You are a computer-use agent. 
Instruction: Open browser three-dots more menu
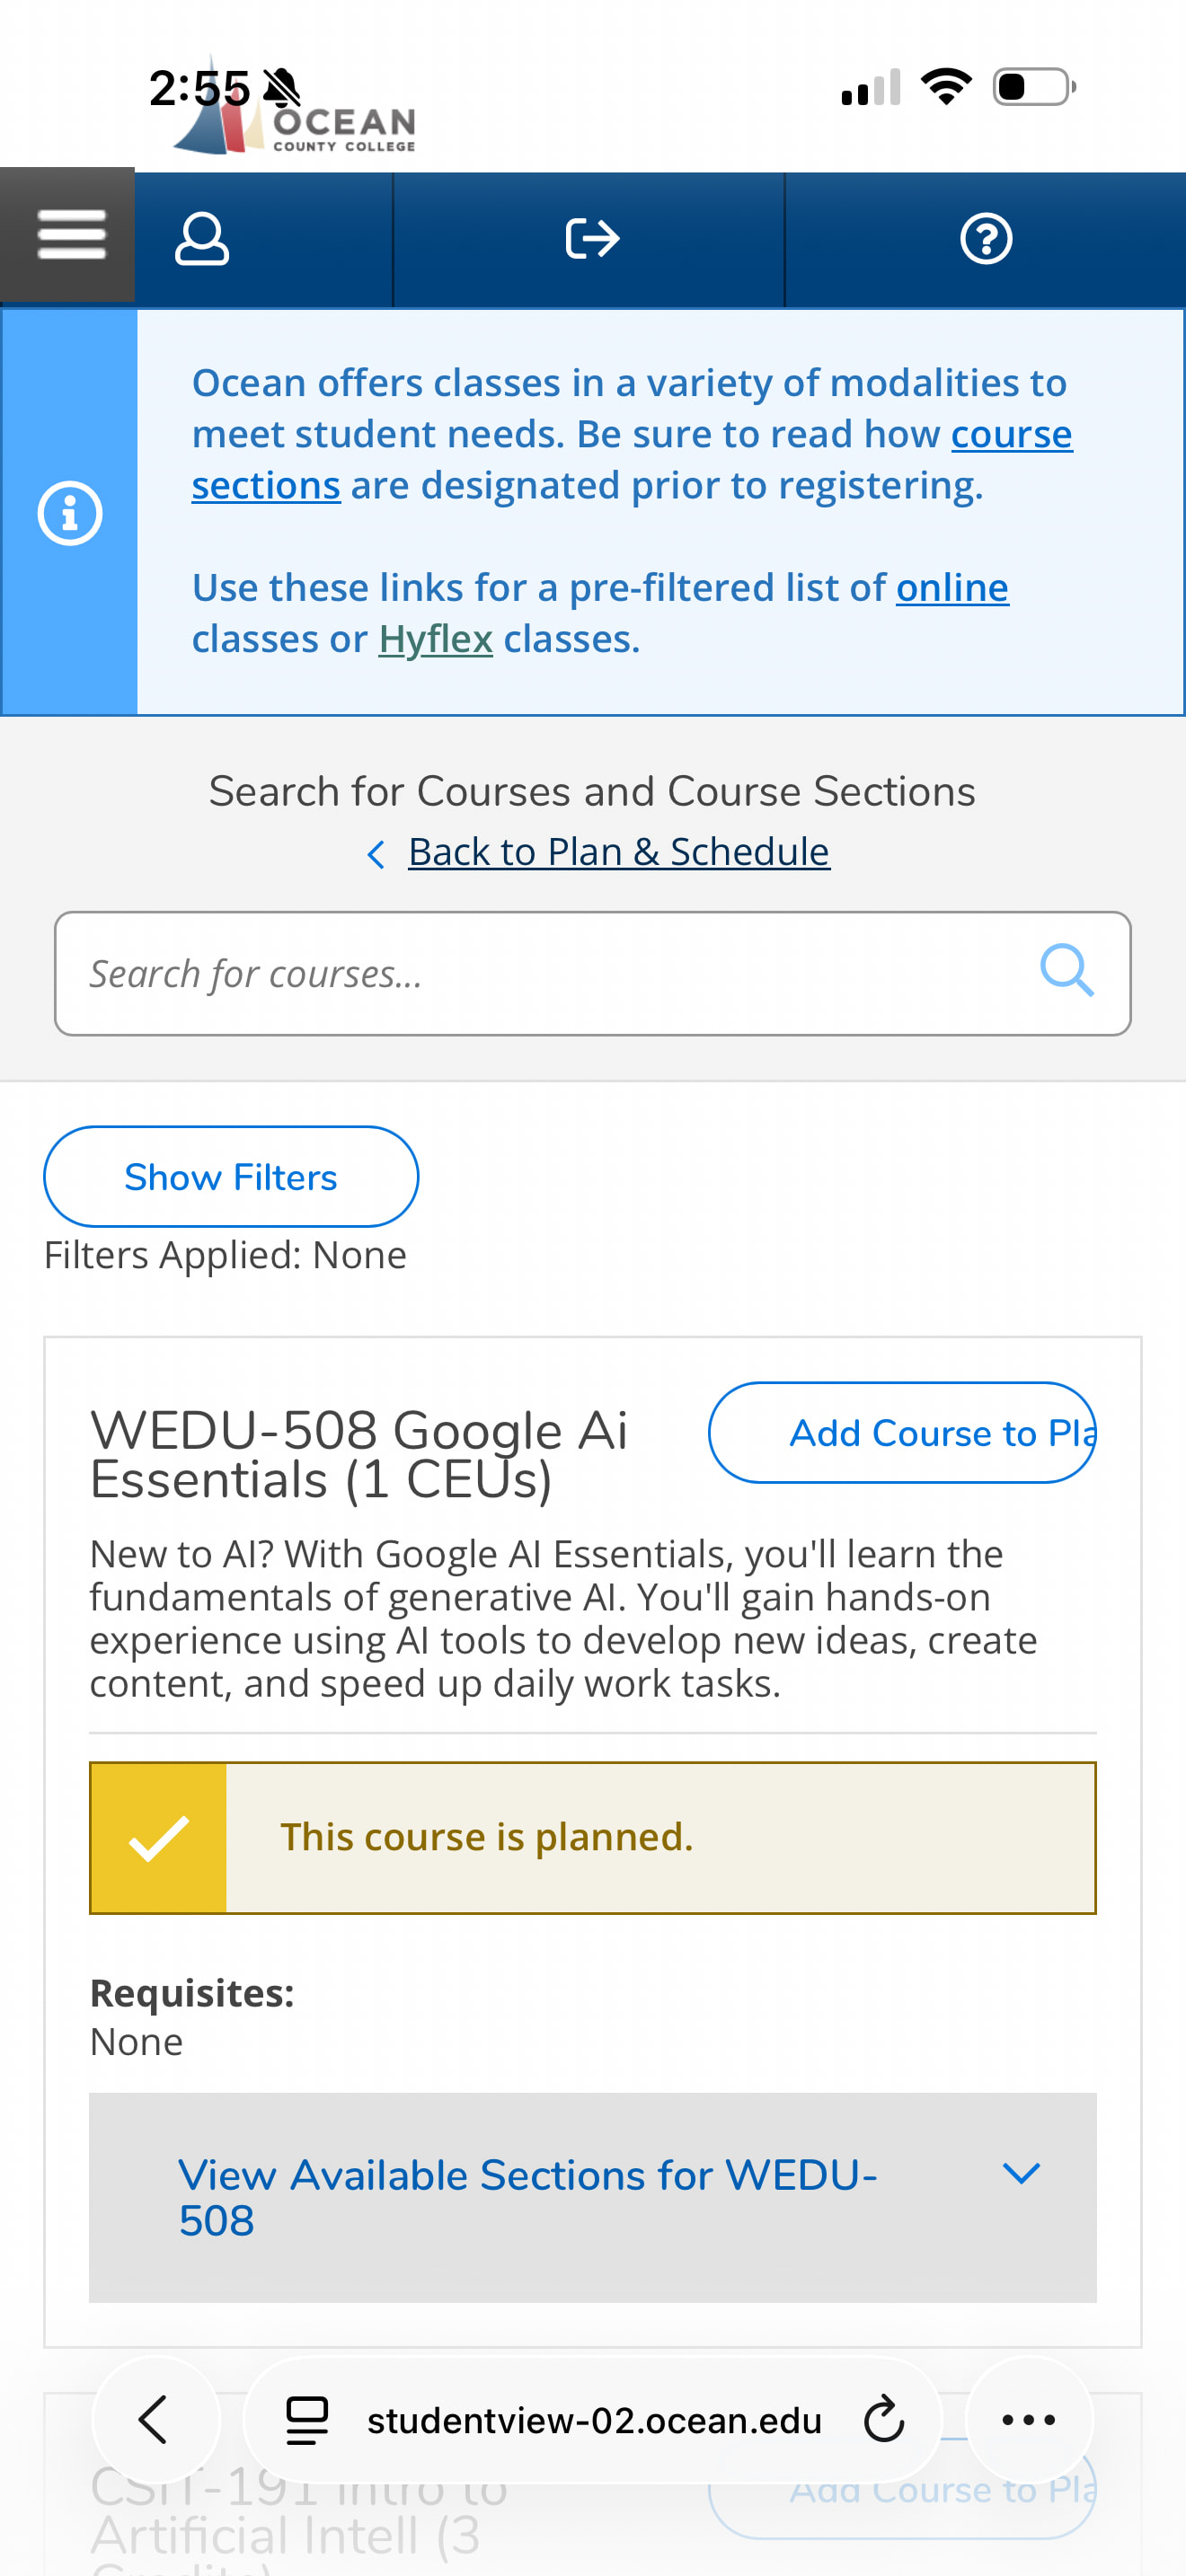[1028, 2420]
